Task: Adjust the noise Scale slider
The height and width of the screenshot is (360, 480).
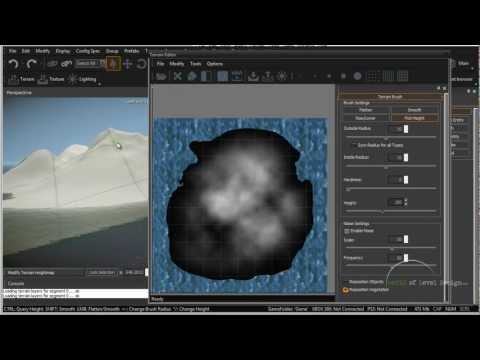Action: coord(391,248)
